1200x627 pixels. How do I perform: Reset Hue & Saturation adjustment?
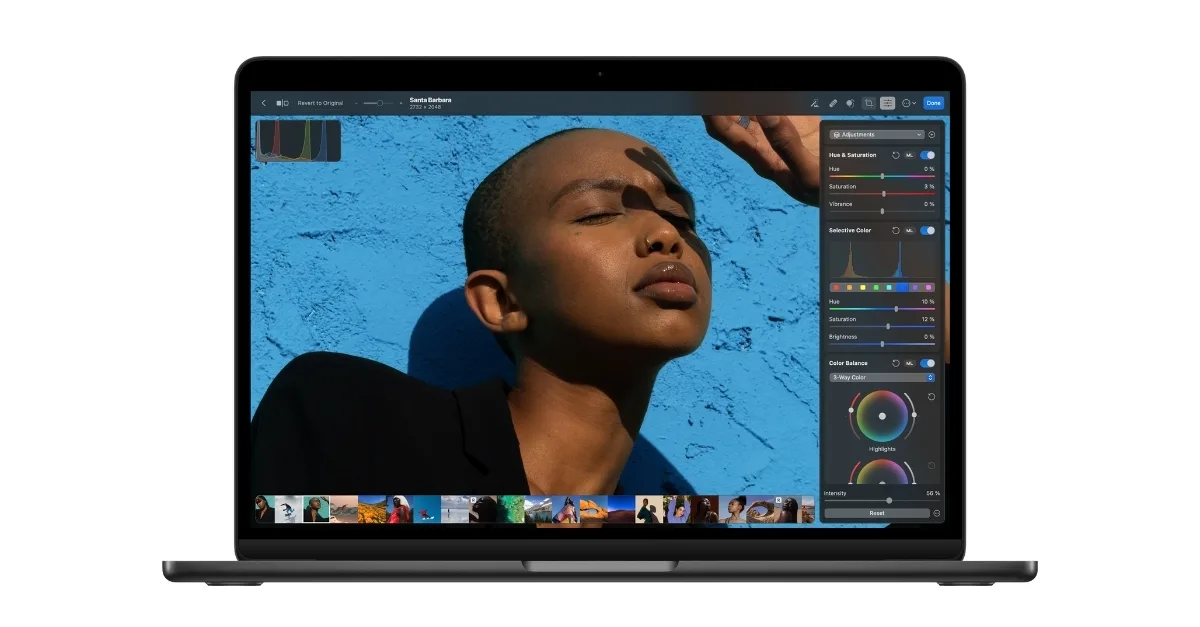click(x=896, y=155)
